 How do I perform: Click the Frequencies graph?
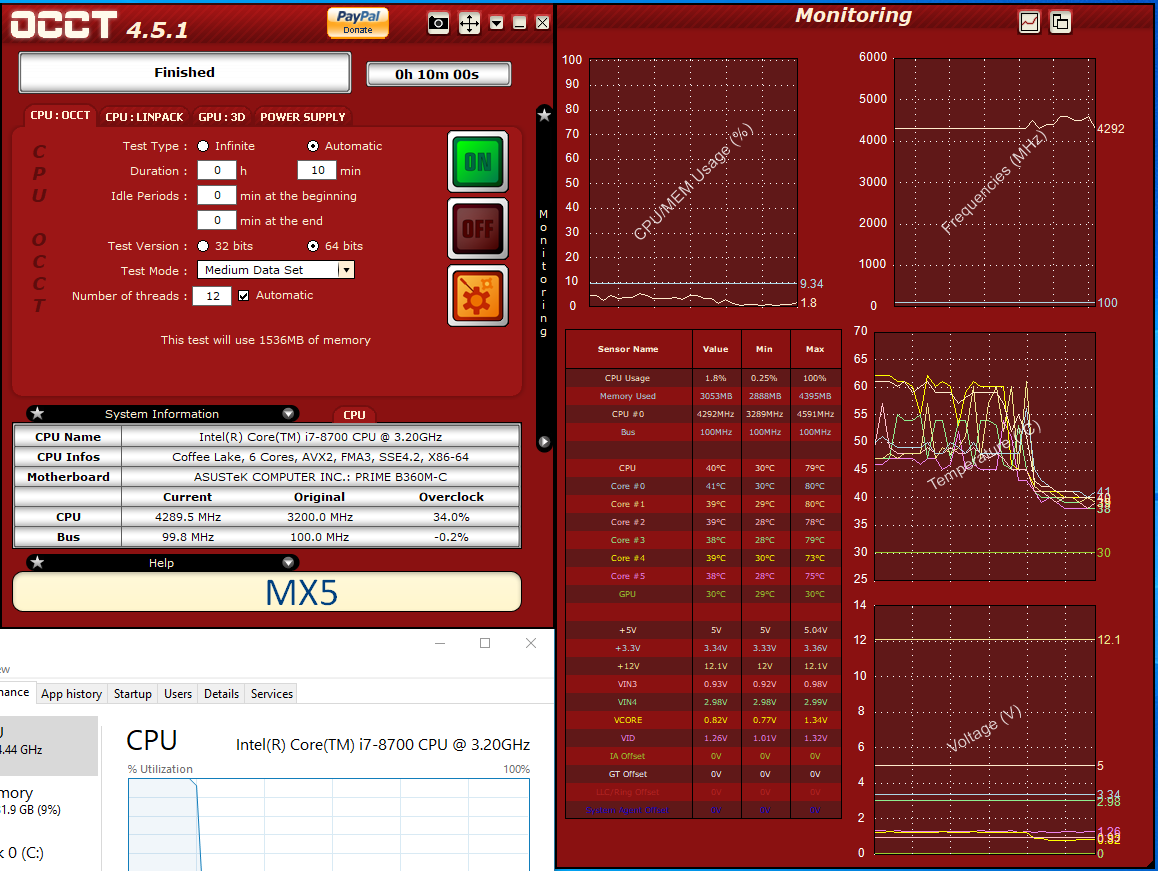tap(995, 182)
